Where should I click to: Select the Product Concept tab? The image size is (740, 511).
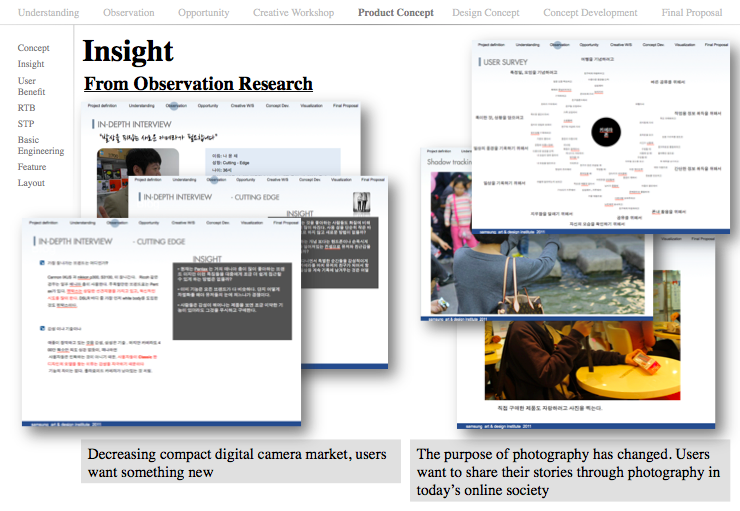pyautogui.click(x=395, y=13)
